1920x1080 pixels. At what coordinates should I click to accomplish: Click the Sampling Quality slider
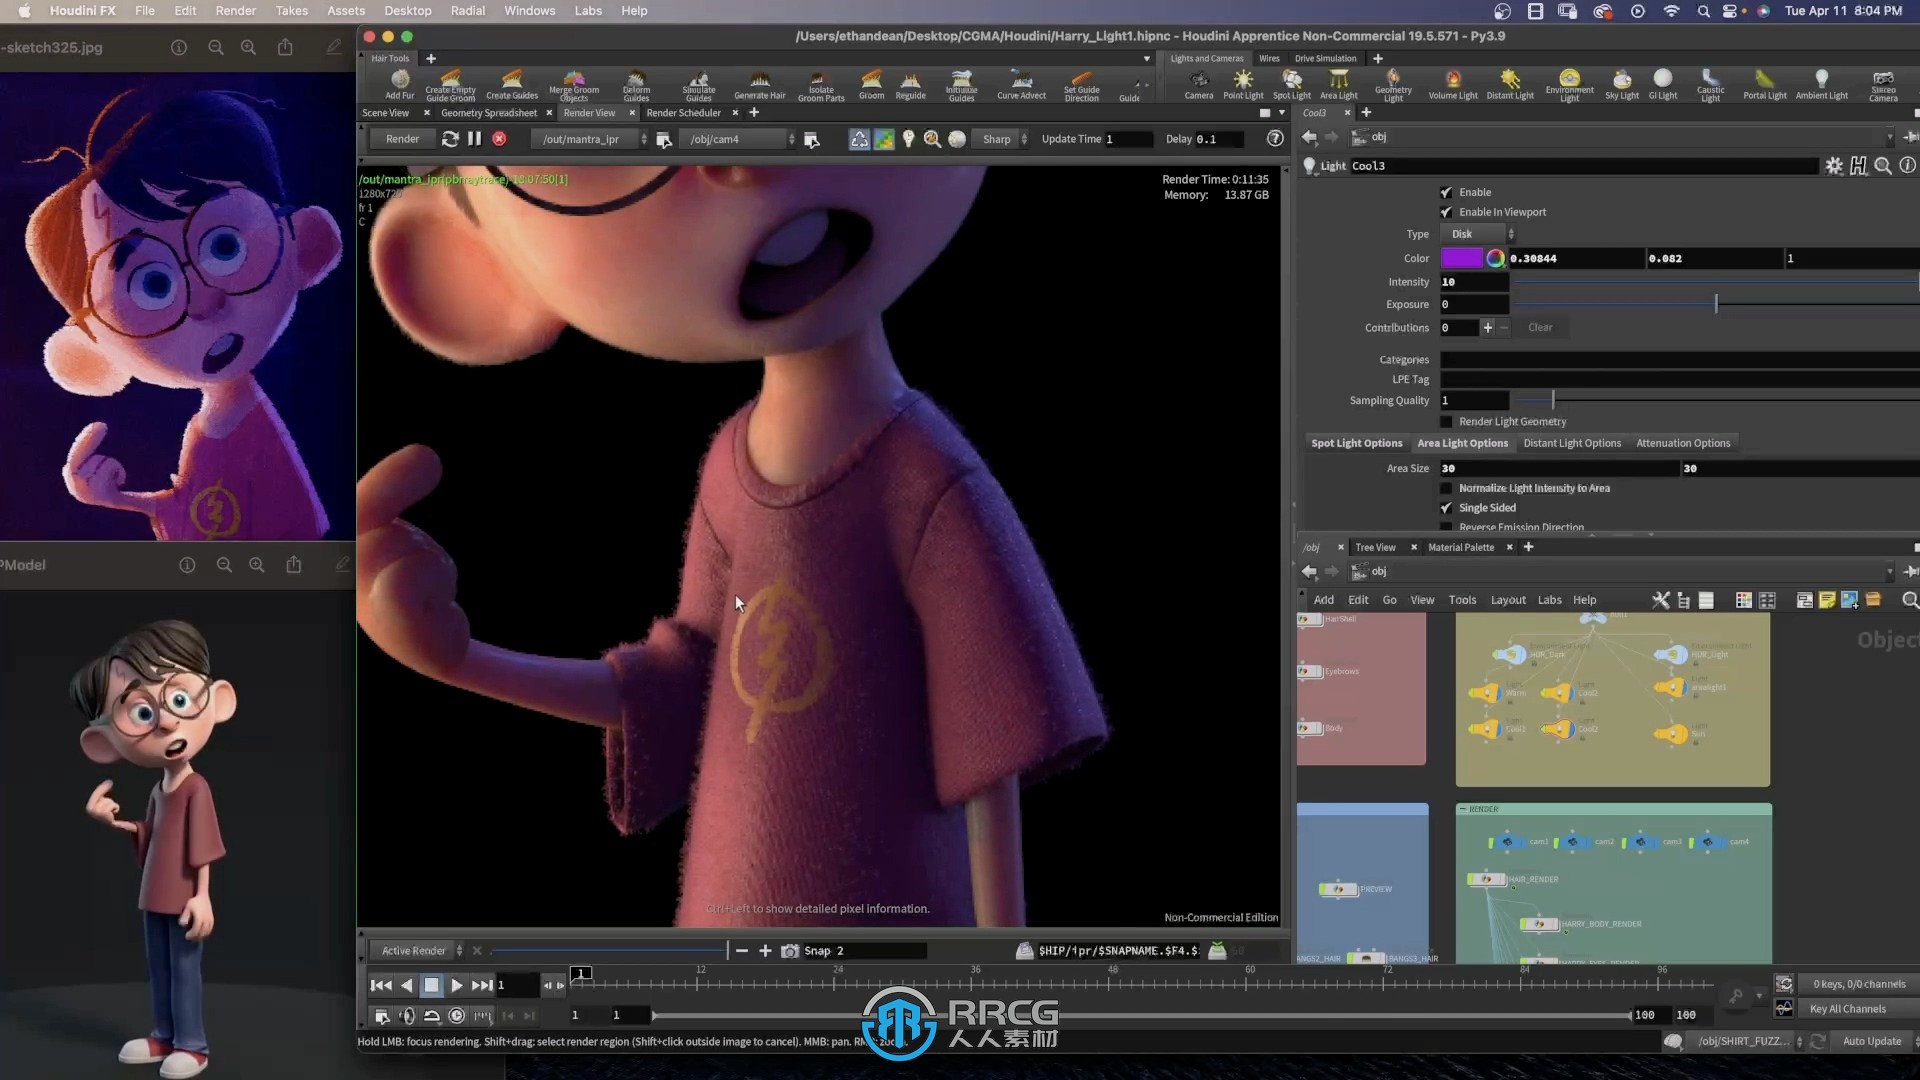1715,400
